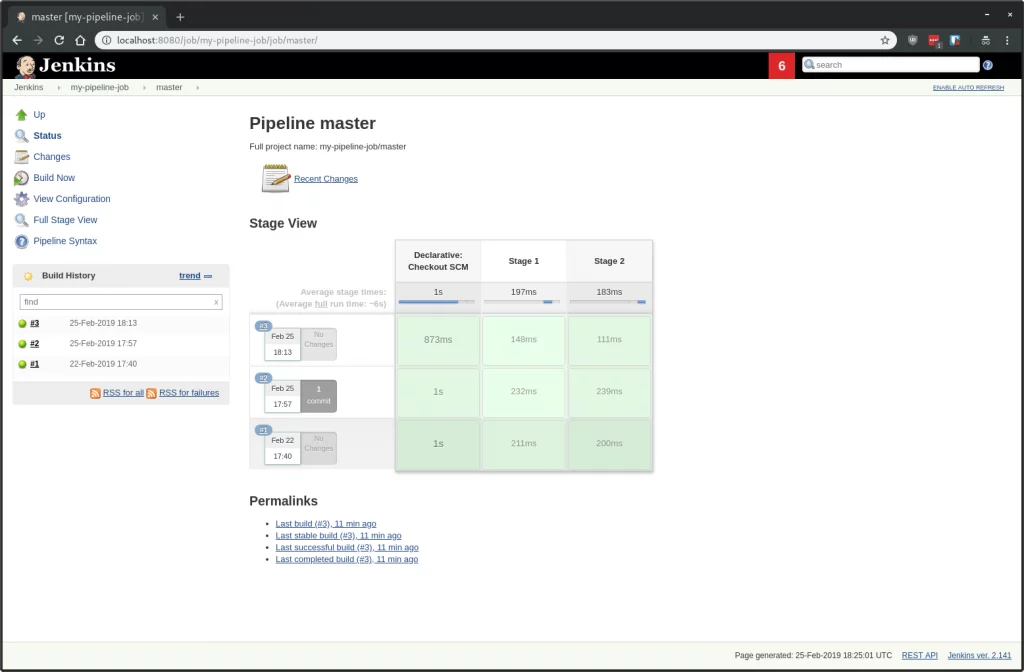Open a new browser tab with plus
The image size is (1024, 672).
pyautogui.click(x=180, y=17)
